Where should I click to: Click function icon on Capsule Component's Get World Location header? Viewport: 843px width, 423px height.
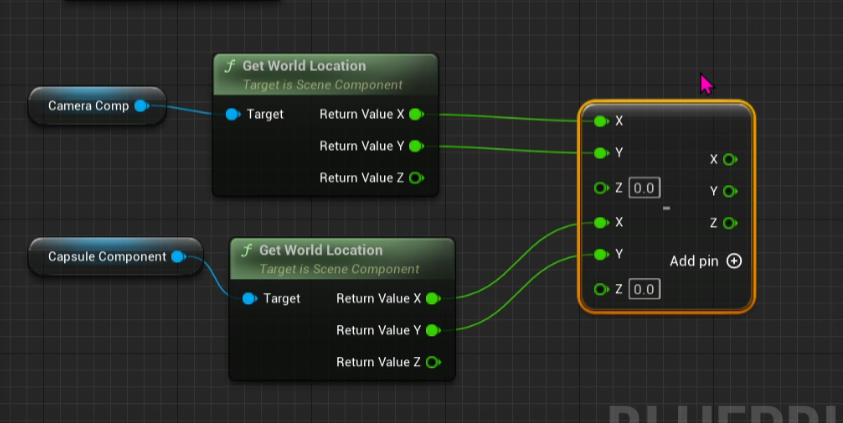coord(247,250)
